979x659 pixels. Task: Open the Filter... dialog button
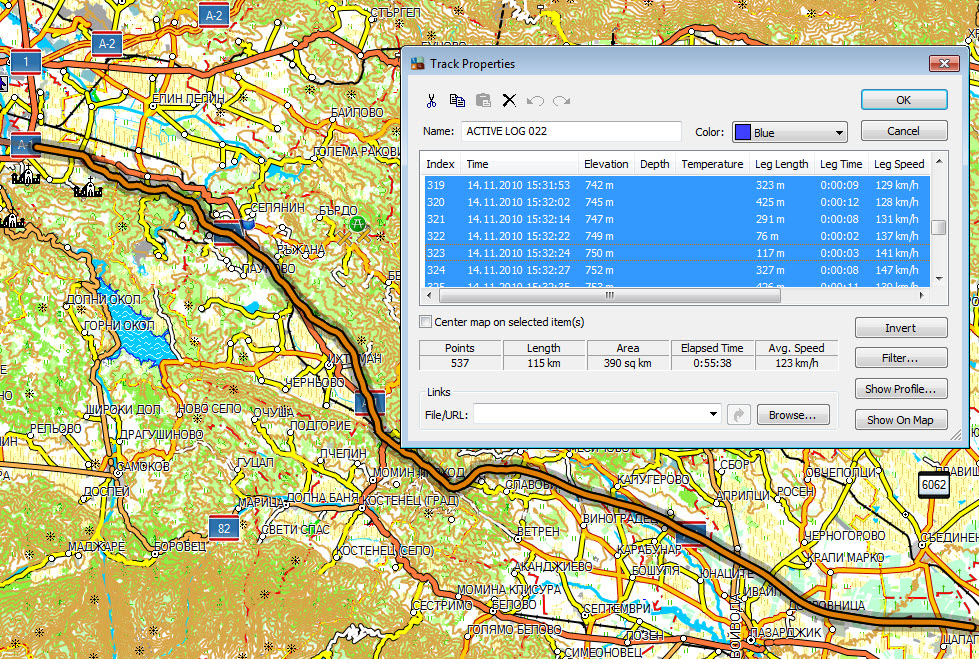click(x=900, y=358)
